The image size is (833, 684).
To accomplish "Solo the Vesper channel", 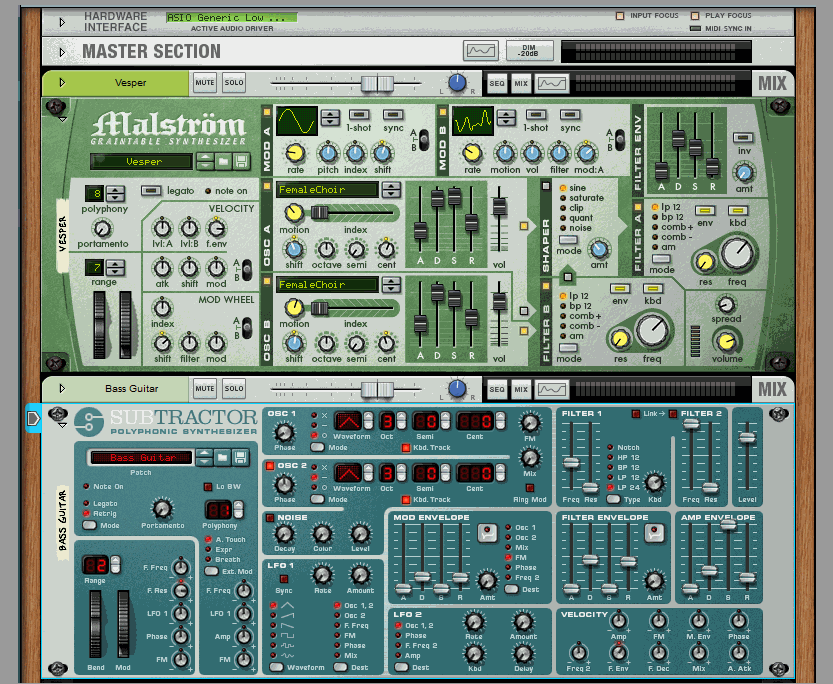I will [234, 83].
